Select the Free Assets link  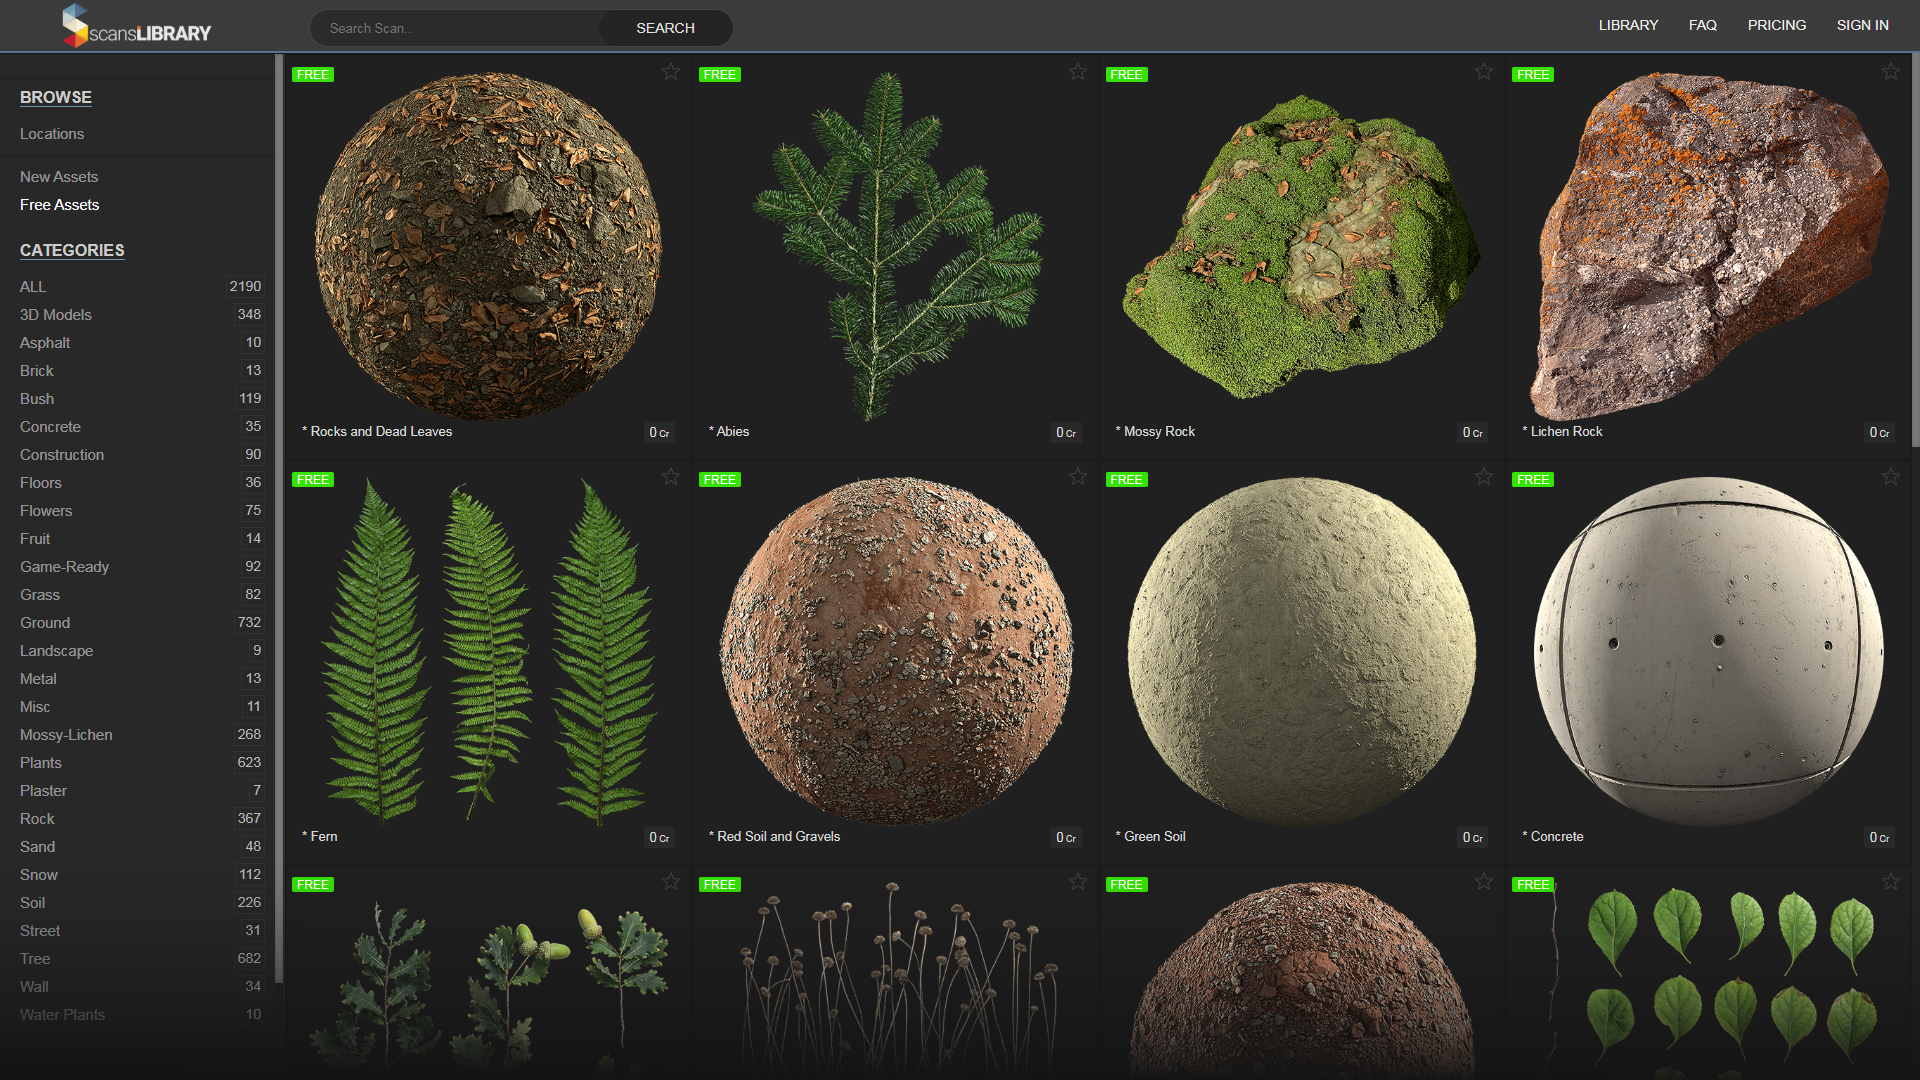tap(60, 205)
